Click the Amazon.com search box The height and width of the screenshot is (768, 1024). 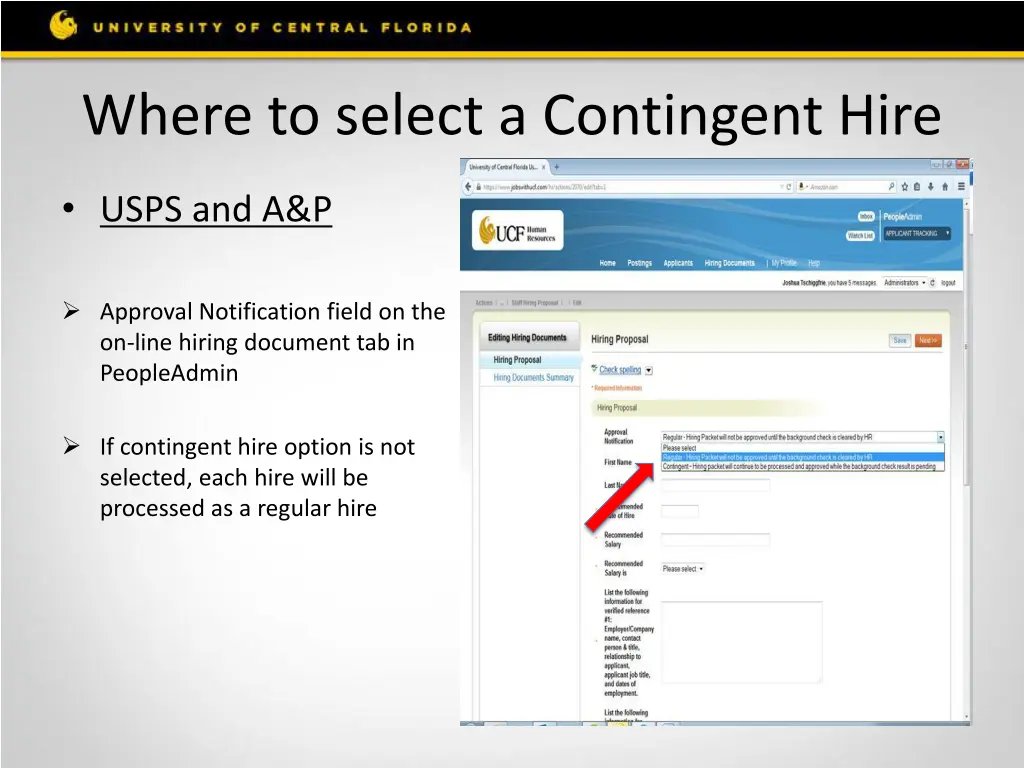[x=846, y=187]
